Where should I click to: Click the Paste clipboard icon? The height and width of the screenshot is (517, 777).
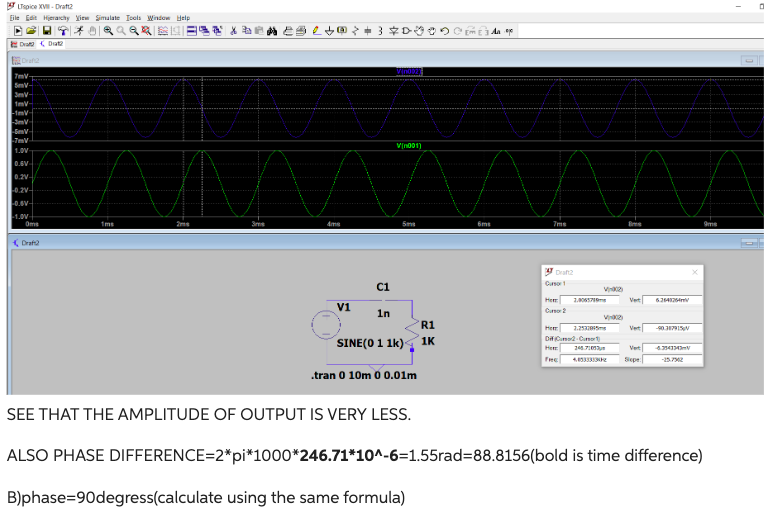[x=259, y=31]
